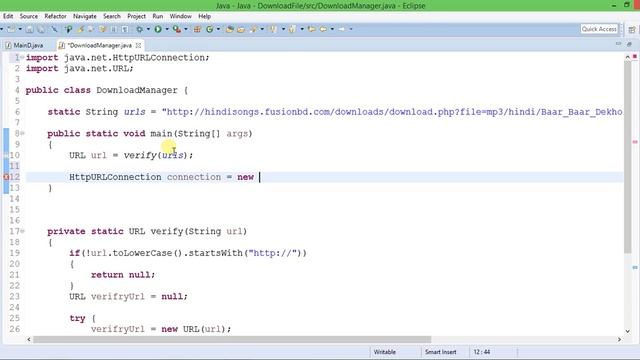Click the 'return null;' statement on line 21
Image resolution: width=640 pixels, height=360 pixels.
click(123, 275)
